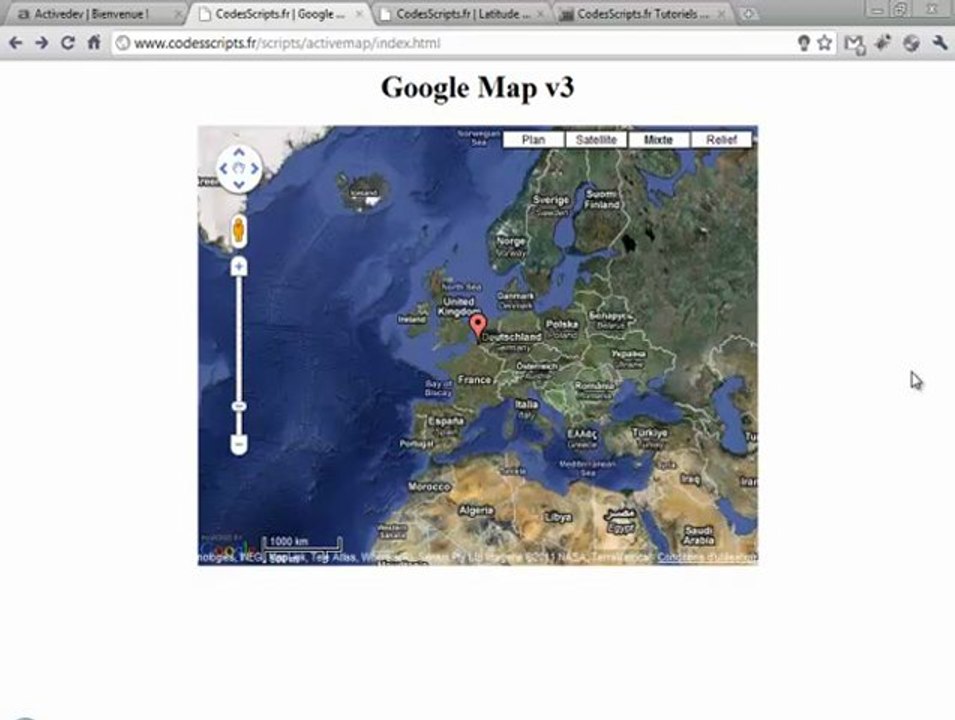Image resolution: width=955 pixels, height=720 pixels.
Task: Go back using browser back arrow
Action: [x=16, y=43]
